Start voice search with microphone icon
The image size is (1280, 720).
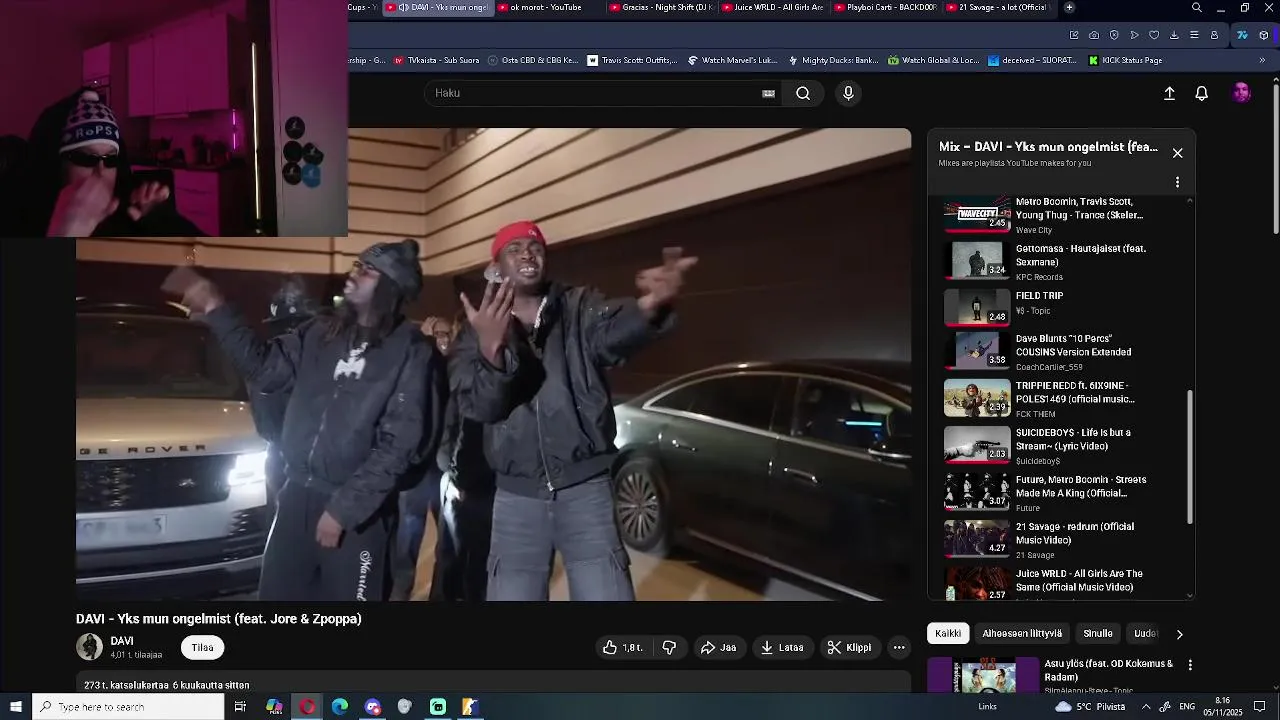pos(848,93)
